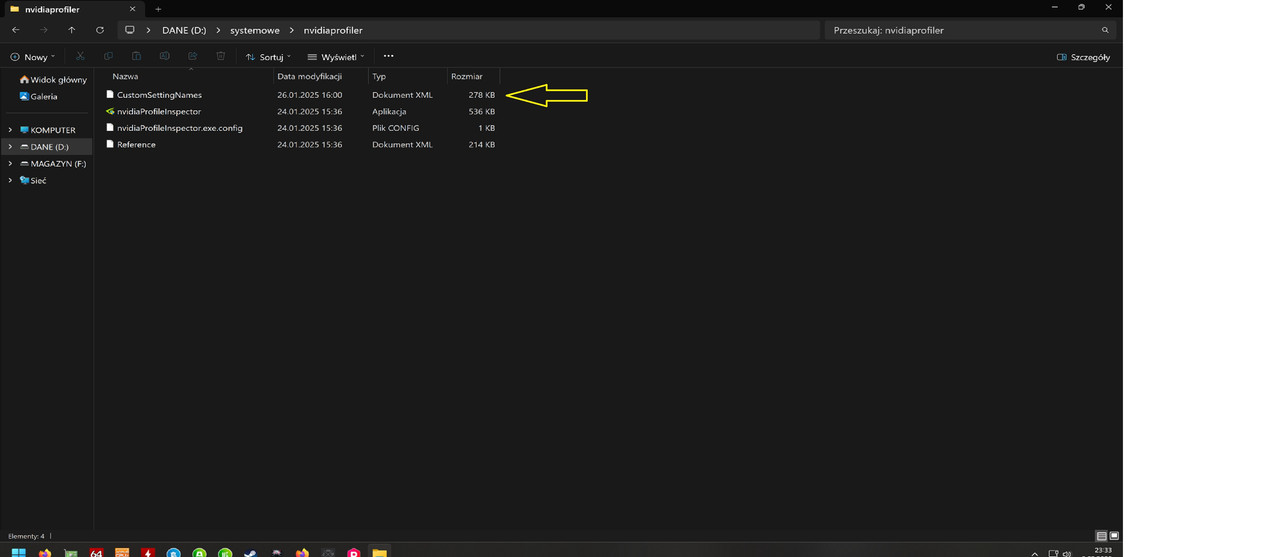Expand chevron after DANE (D:) in path

(x=218, y=30)
